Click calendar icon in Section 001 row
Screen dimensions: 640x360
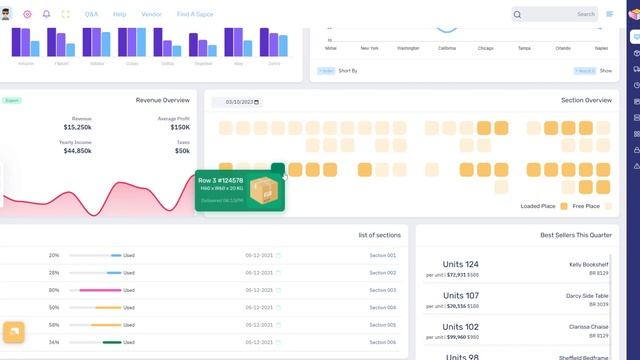tap(278, 256)
